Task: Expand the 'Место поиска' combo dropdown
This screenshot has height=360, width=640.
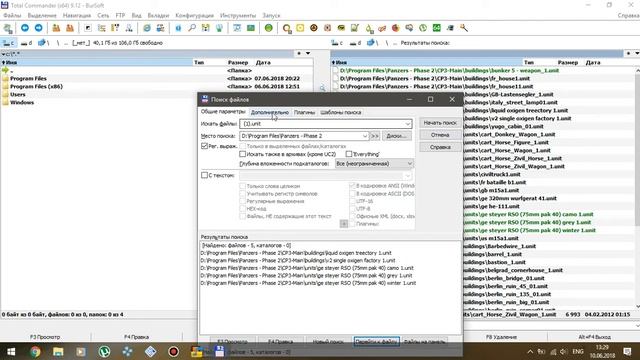Action: coord(364,136)
